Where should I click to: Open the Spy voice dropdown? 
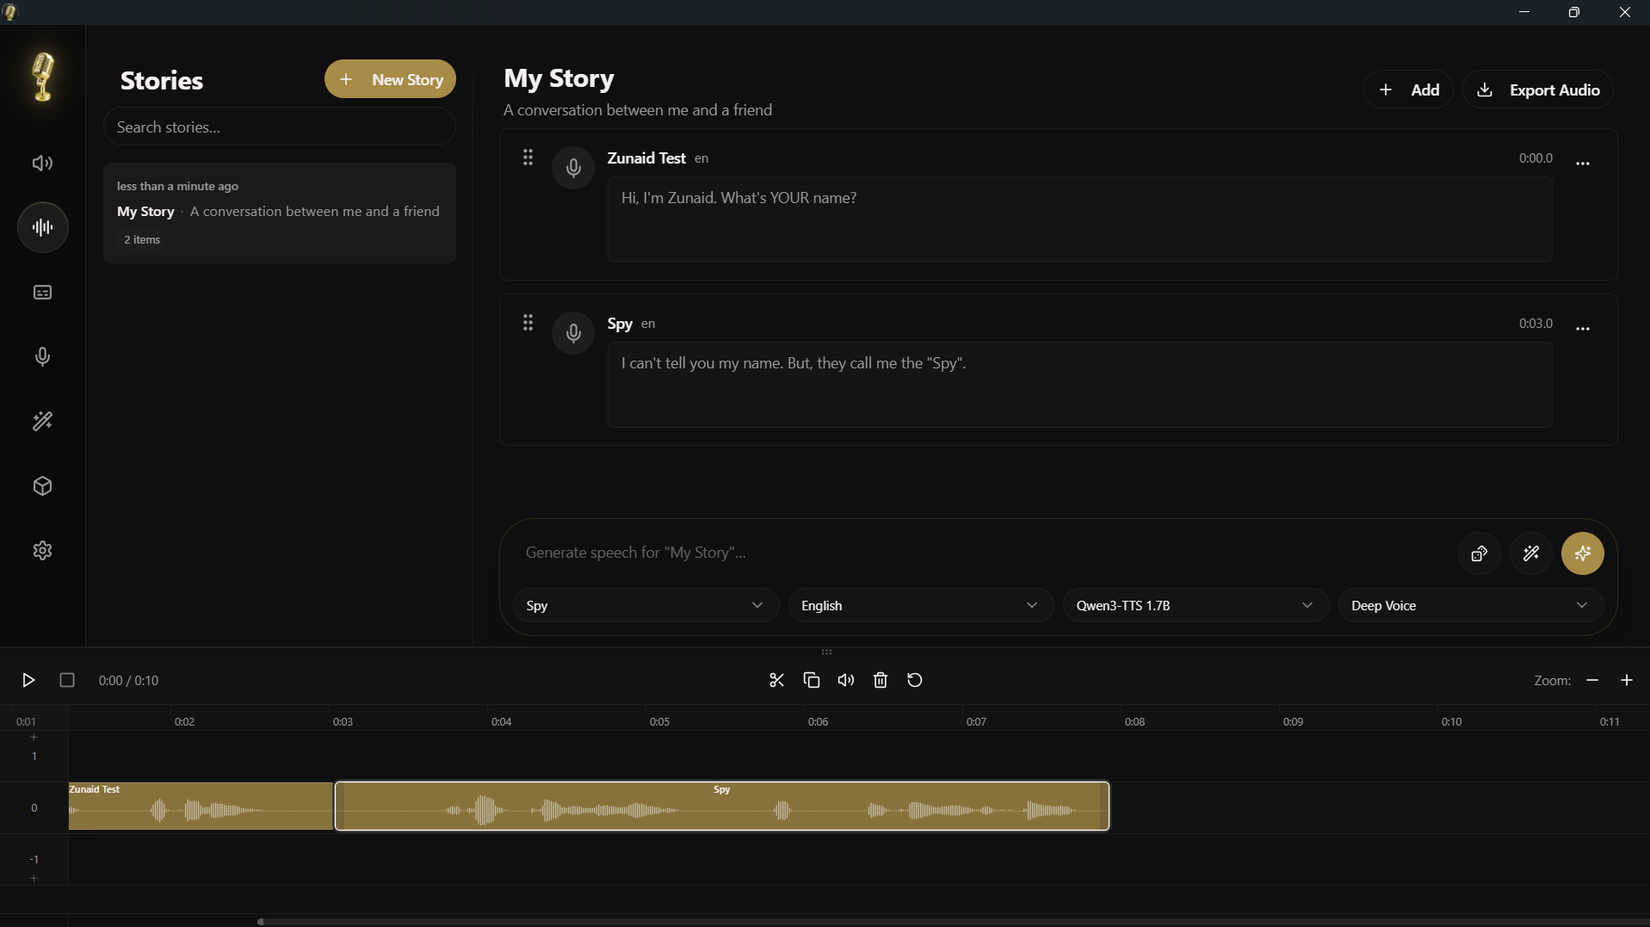point(645,605)
